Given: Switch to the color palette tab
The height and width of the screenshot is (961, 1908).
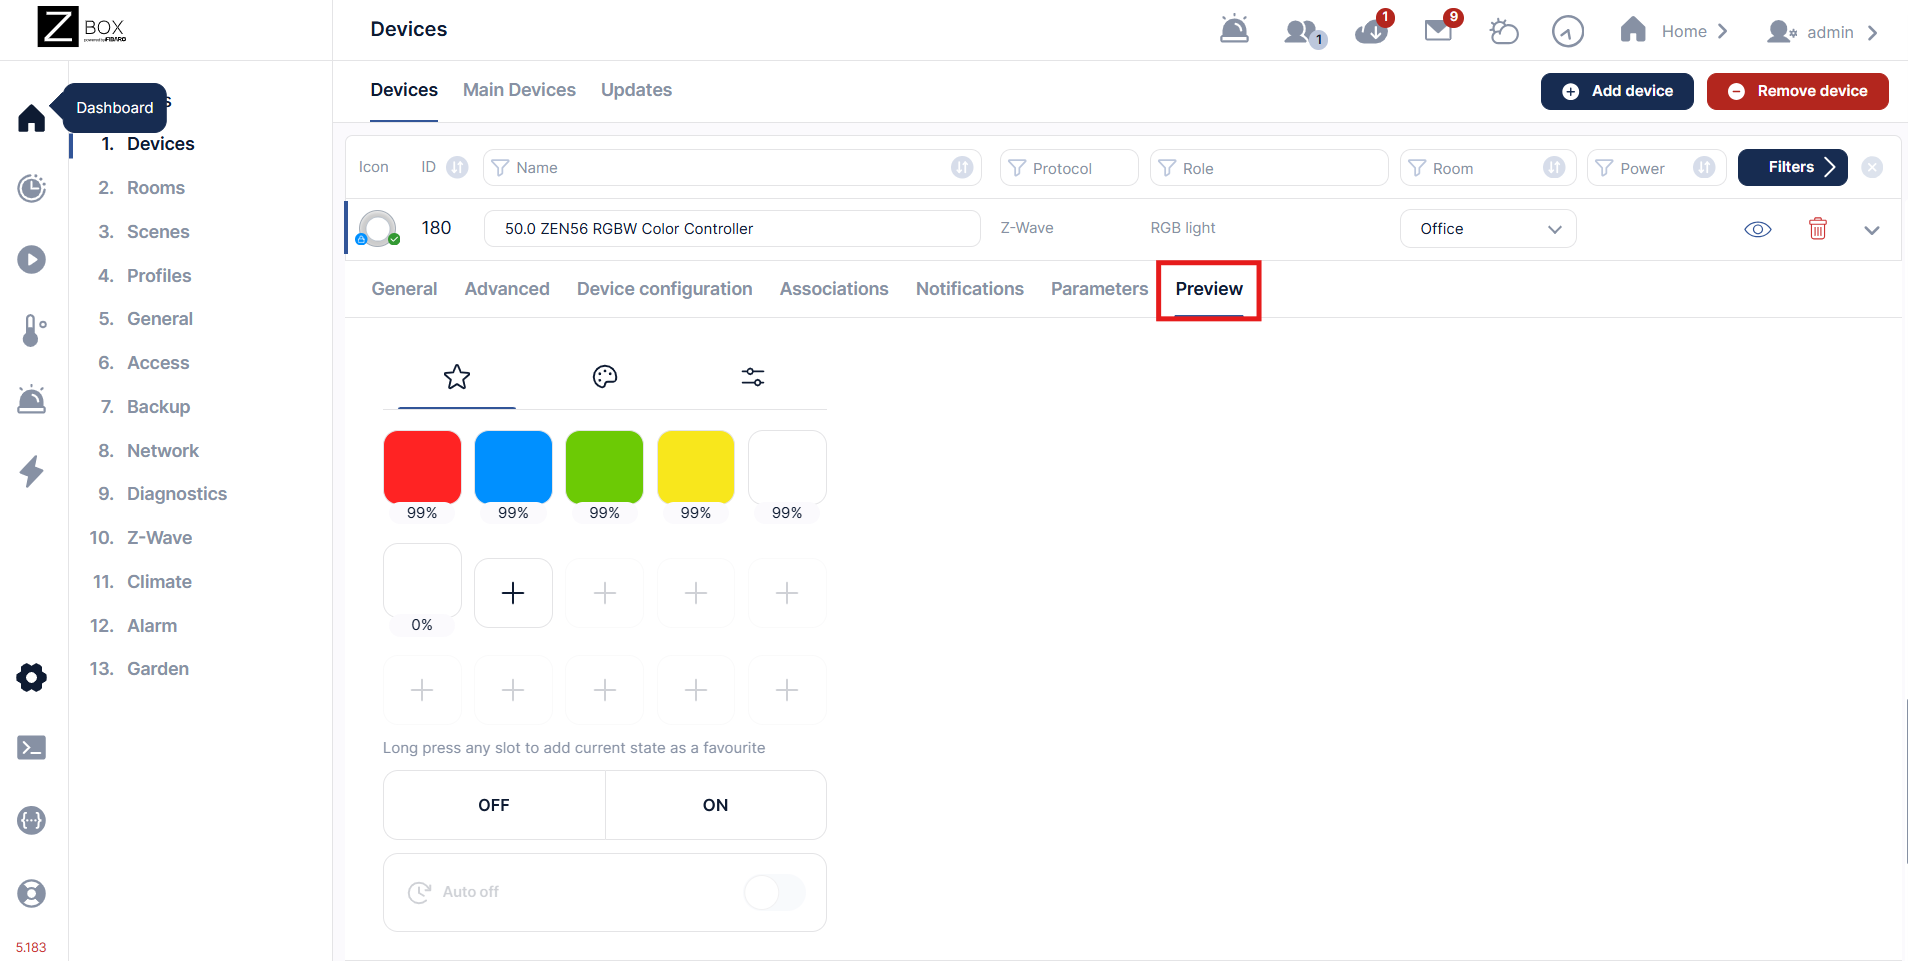Looking at the screenshot, I should tap(605, 377).
